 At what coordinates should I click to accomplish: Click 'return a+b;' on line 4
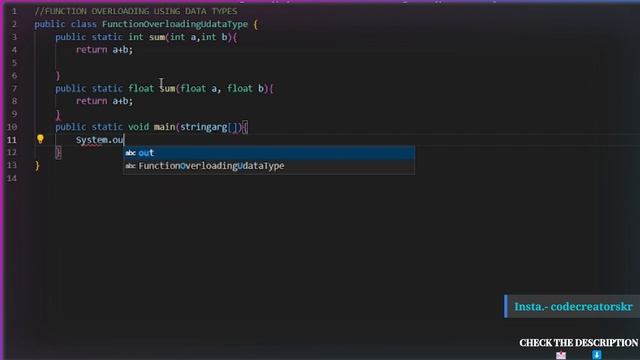[x=104, y=50]
